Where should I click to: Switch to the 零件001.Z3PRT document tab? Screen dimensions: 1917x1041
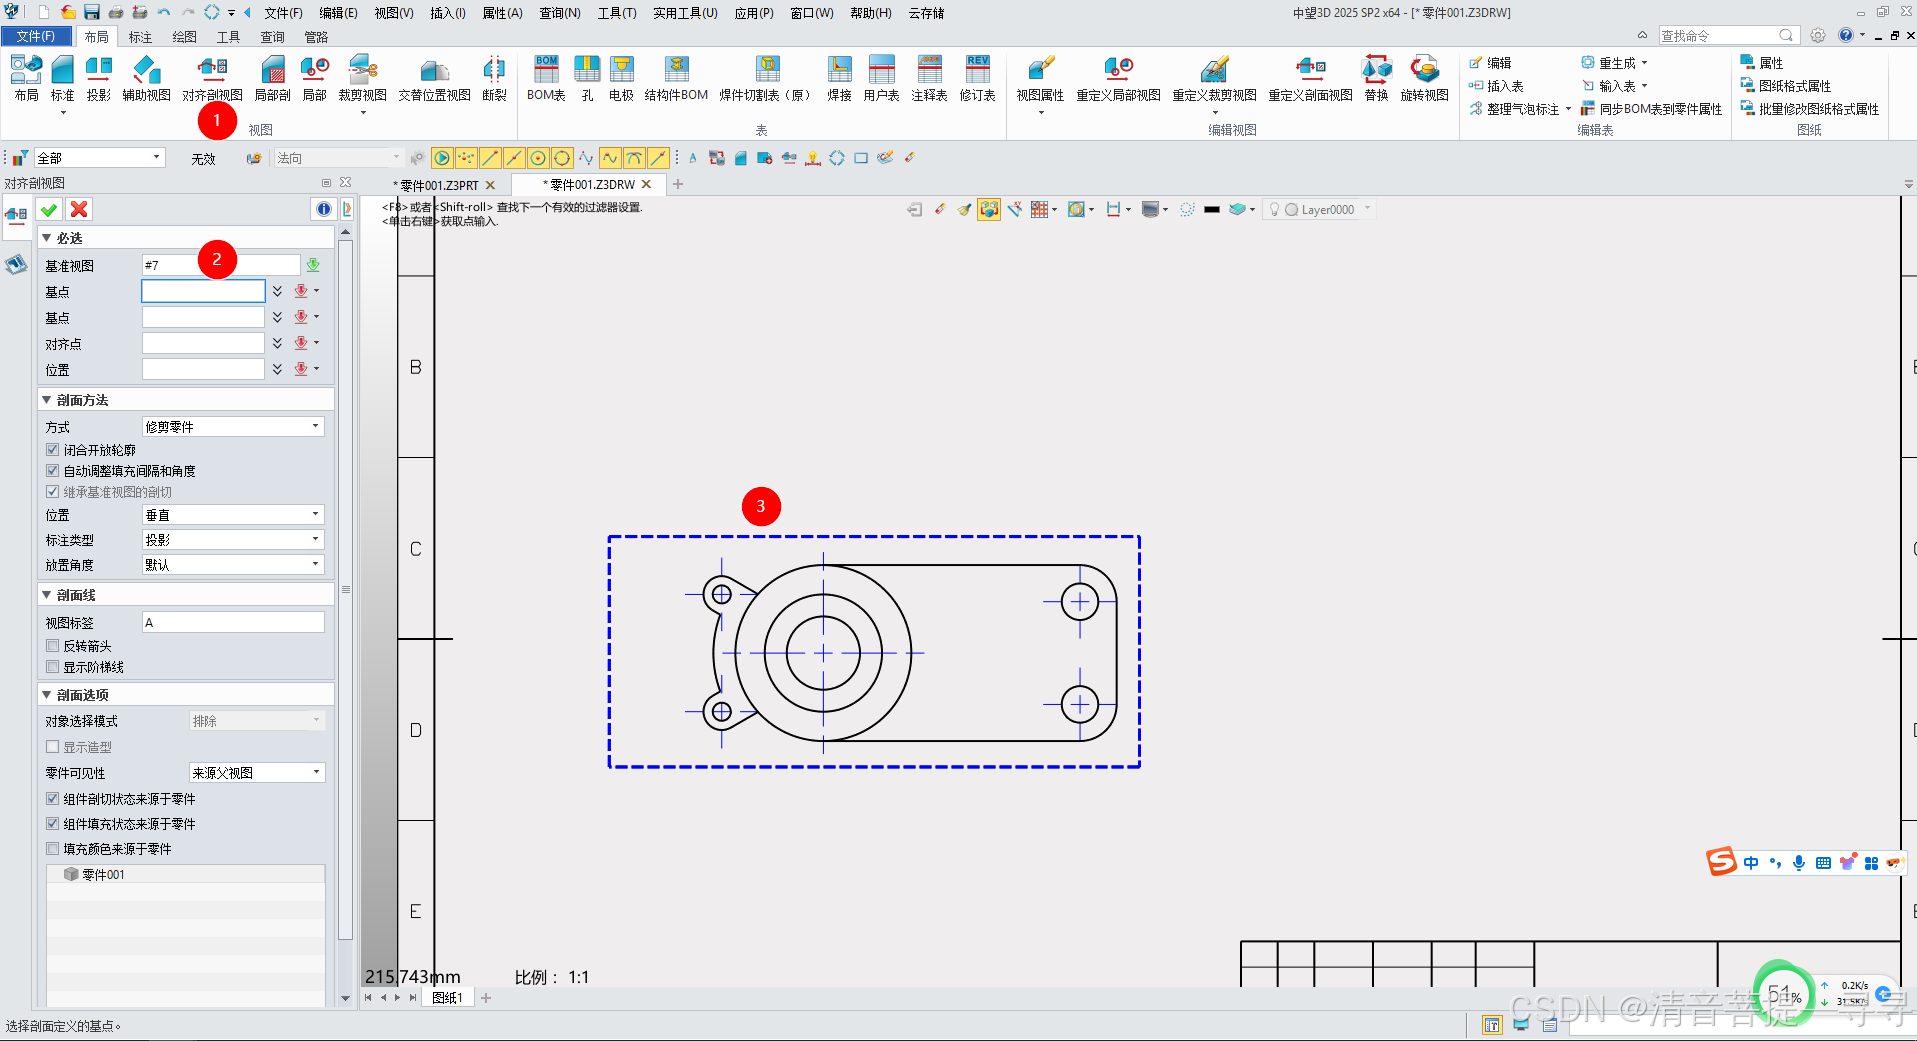tap(439, 185)
